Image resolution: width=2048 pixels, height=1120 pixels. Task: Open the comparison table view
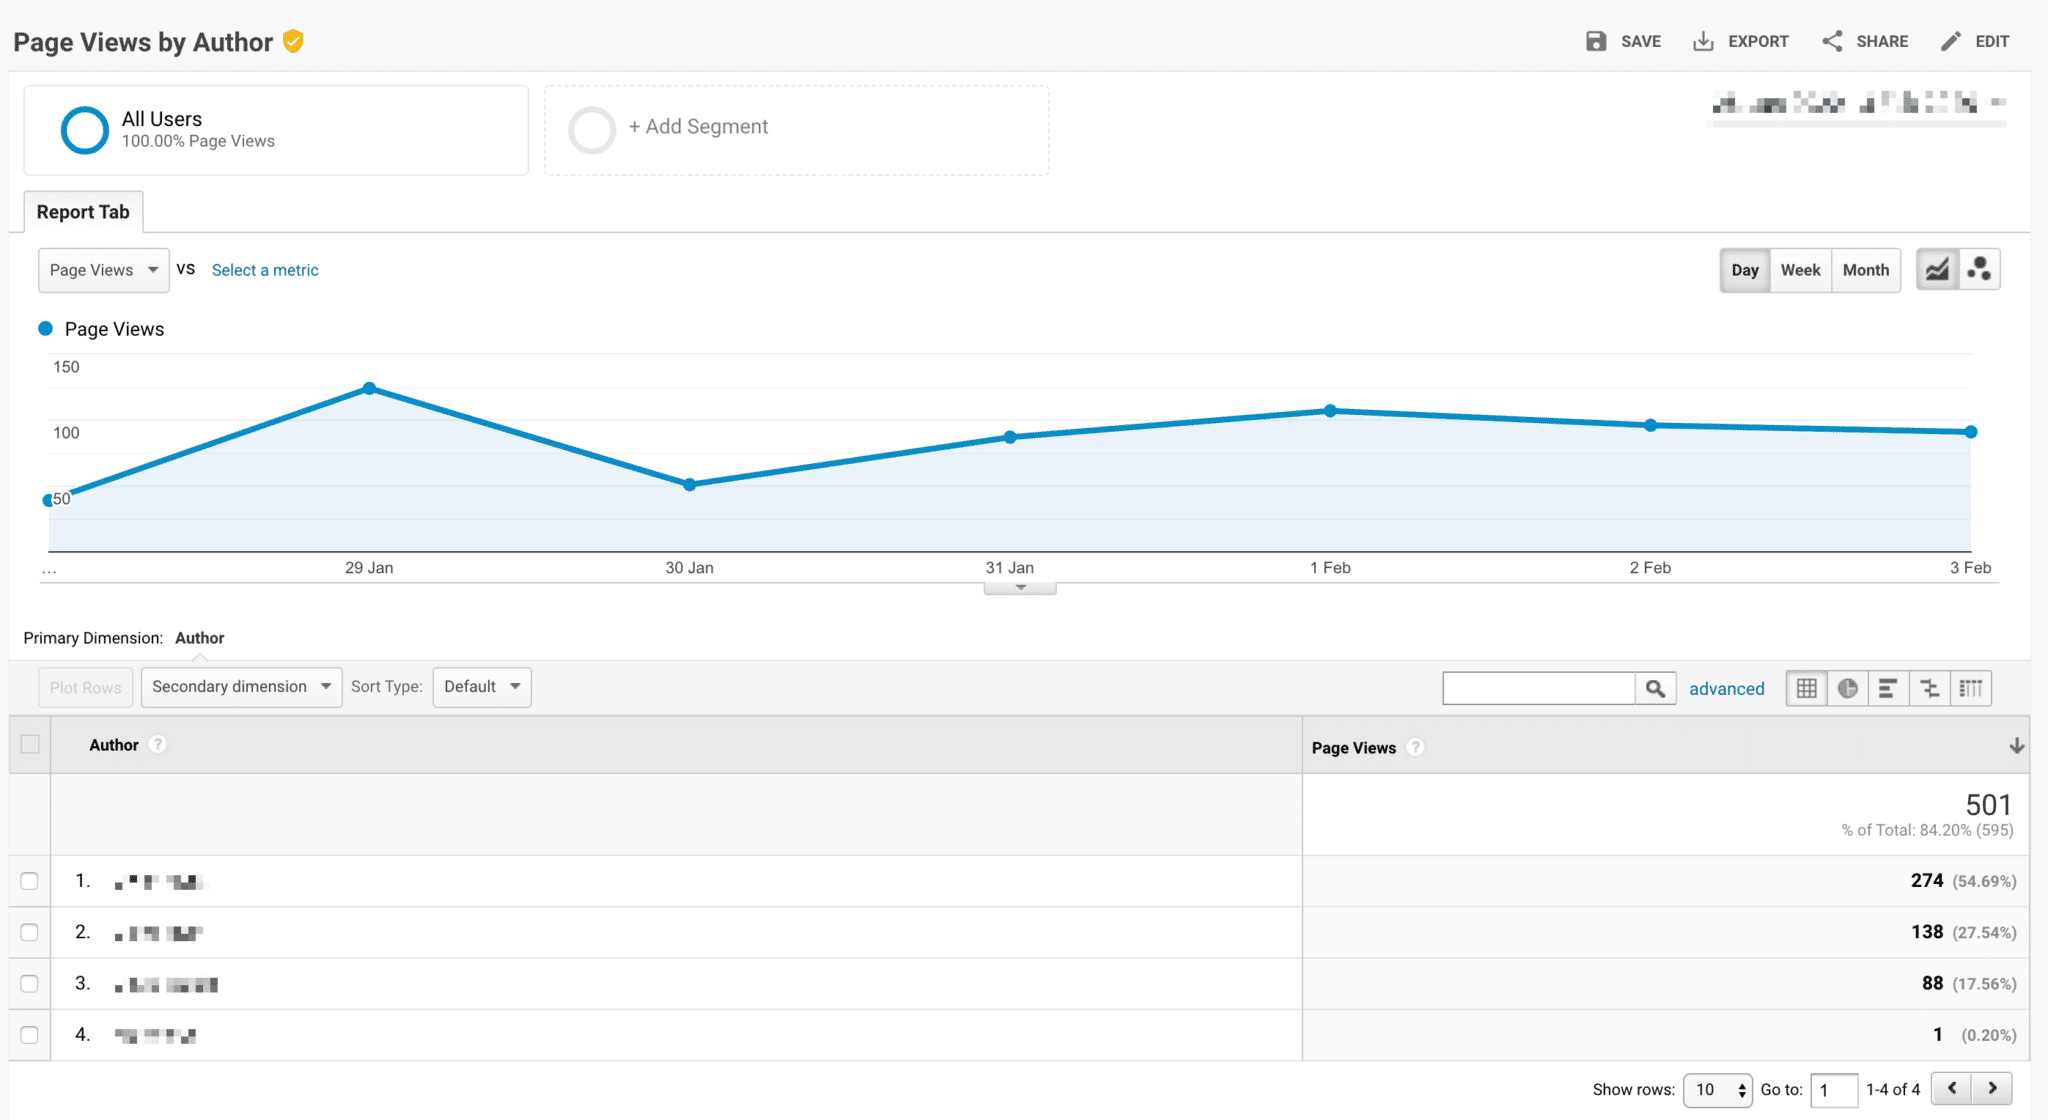point(1930,688)
